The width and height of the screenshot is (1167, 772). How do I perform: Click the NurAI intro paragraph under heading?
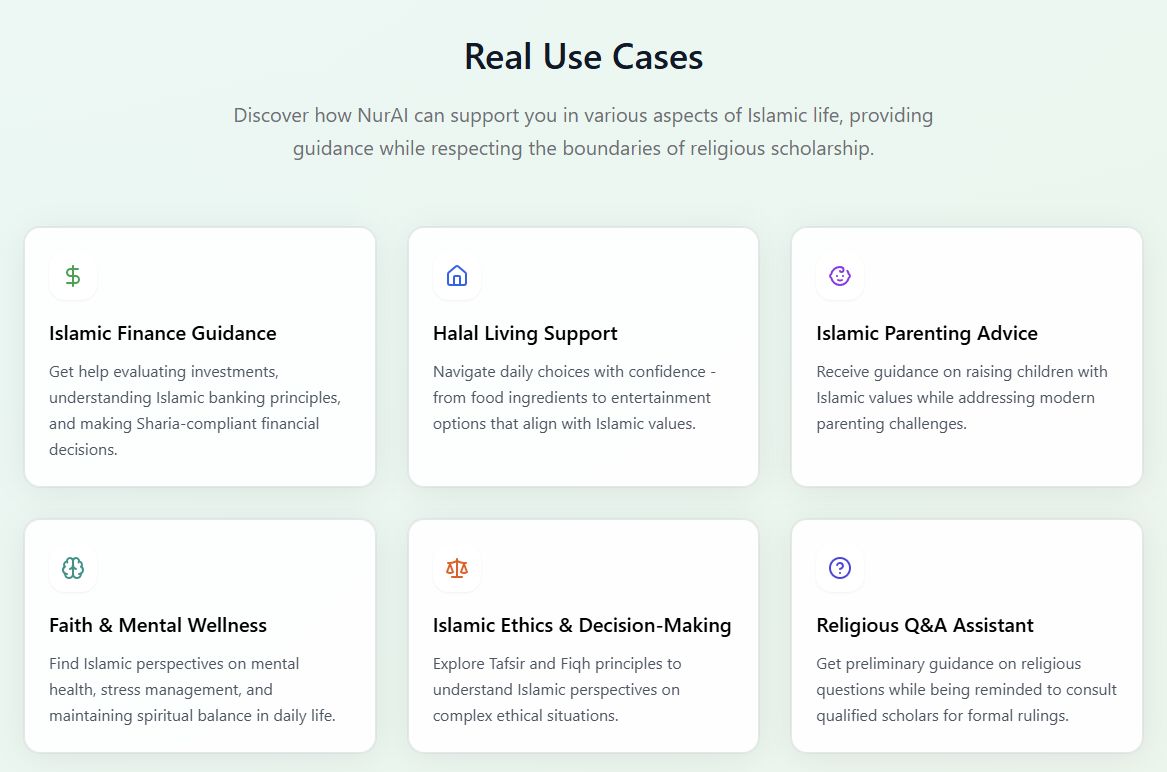[x=583, y=132]
